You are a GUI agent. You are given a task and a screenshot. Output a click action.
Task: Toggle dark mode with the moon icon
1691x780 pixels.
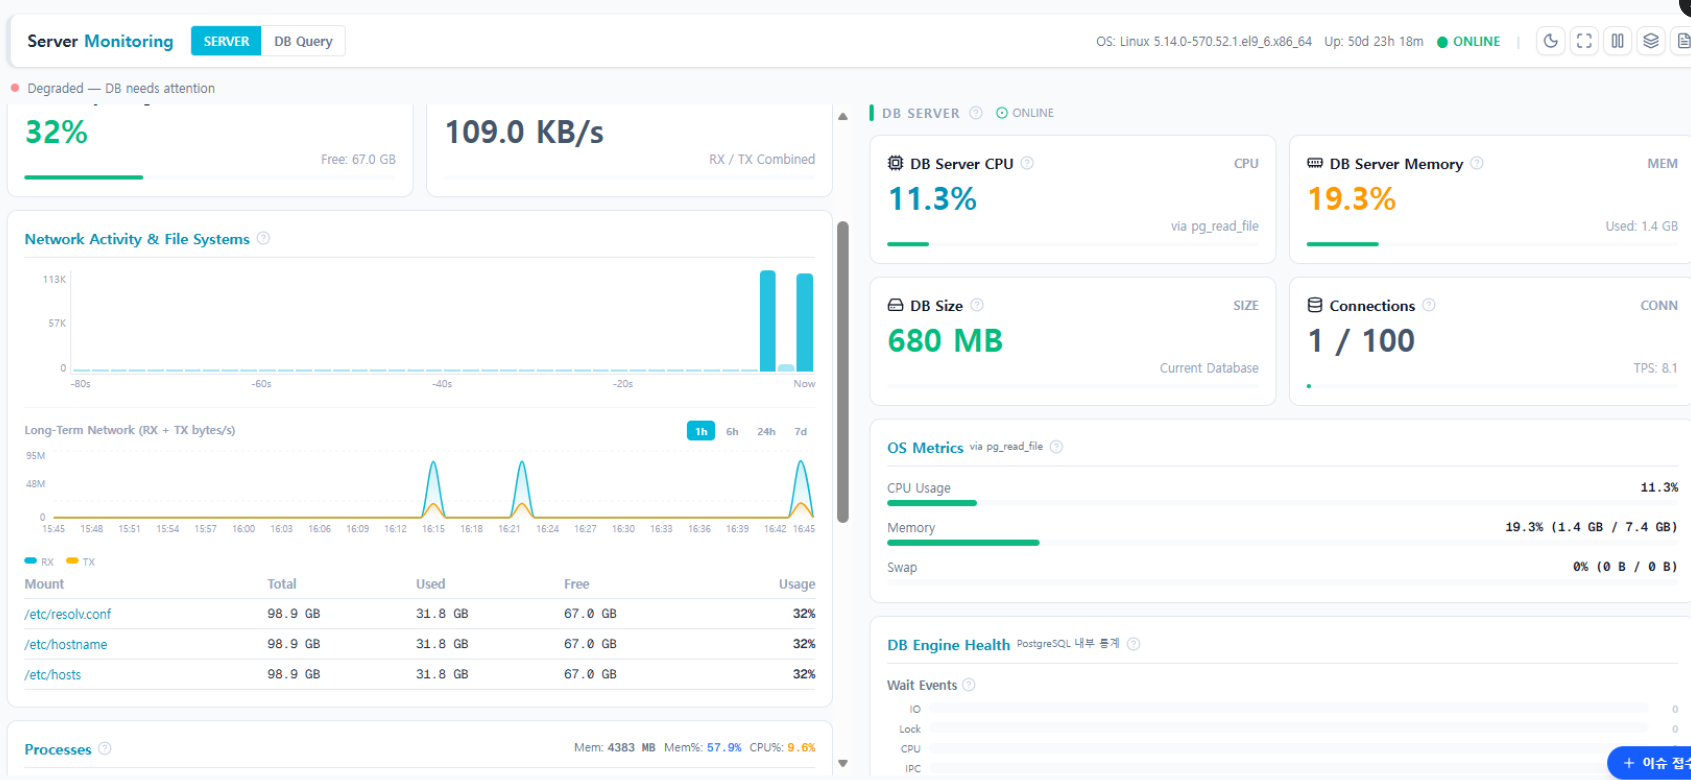[x=1550, y=41]
